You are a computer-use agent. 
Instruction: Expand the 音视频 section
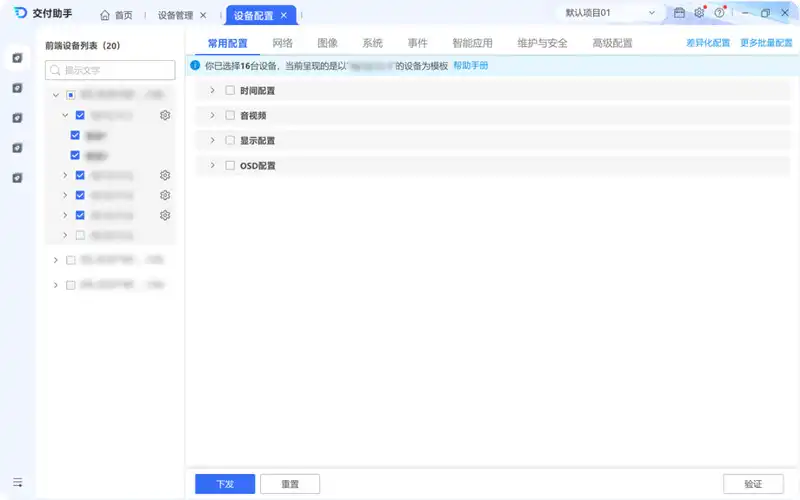tap(213, 115)
